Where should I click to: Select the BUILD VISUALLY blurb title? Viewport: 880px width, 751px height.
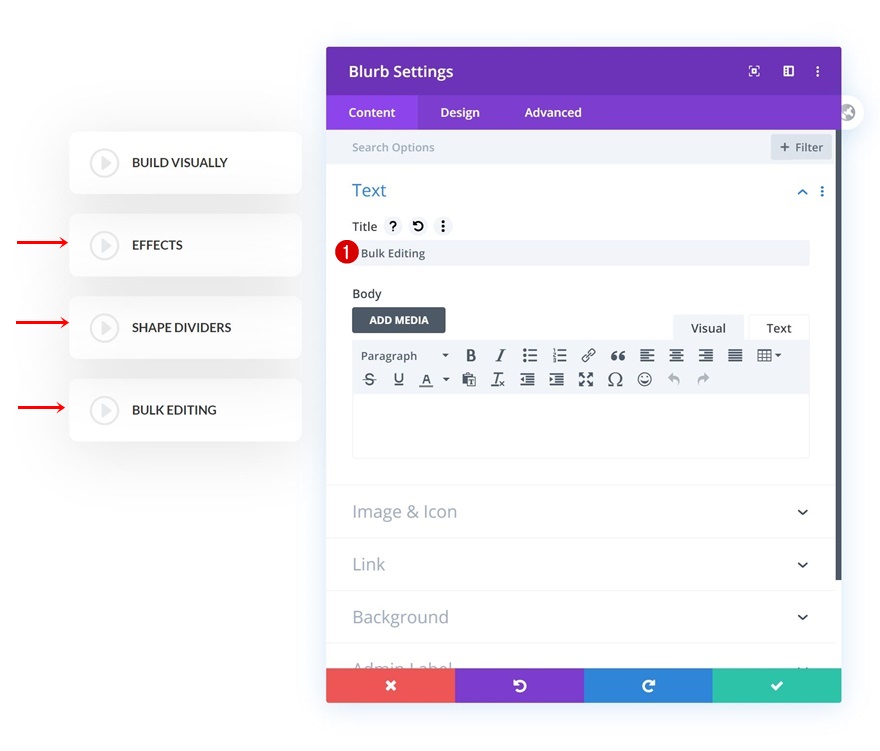click(180, 163)
